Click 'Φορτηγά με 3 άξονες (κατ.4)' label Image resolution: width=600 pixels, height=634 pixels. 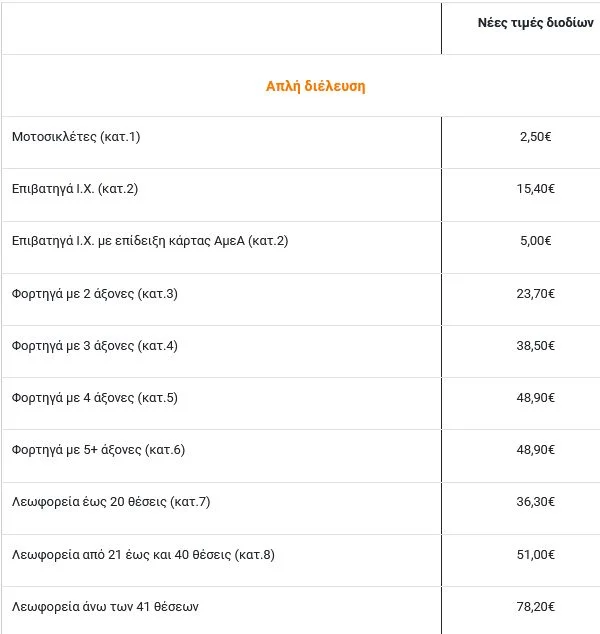click(x=94, y=346)
